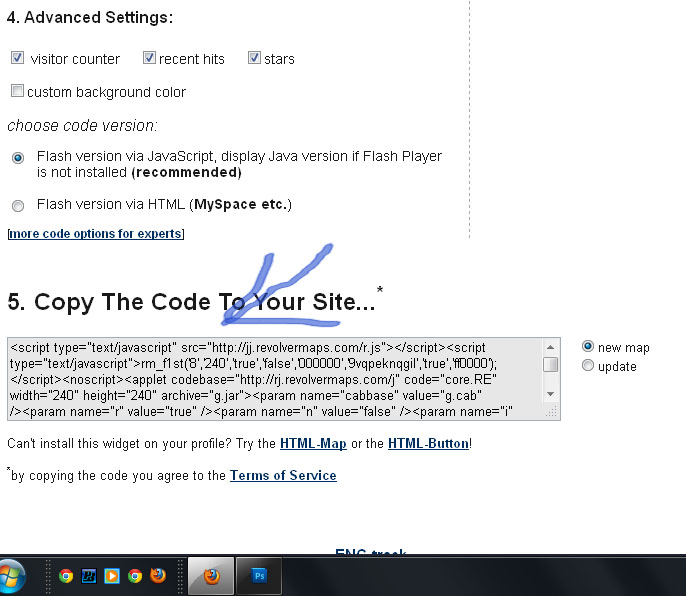Launch the orange media player icon in quick launch
The image size is (686, 596).
(x=112, y=576)
